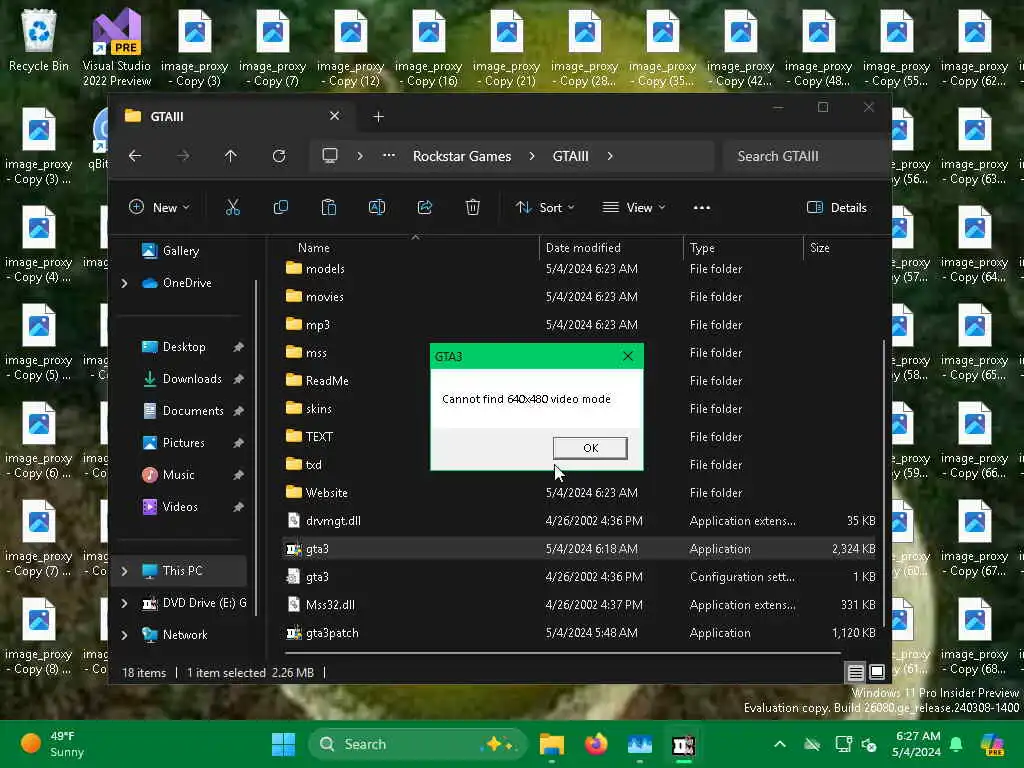Open the See more ellipsis menu

coord(701,208)
